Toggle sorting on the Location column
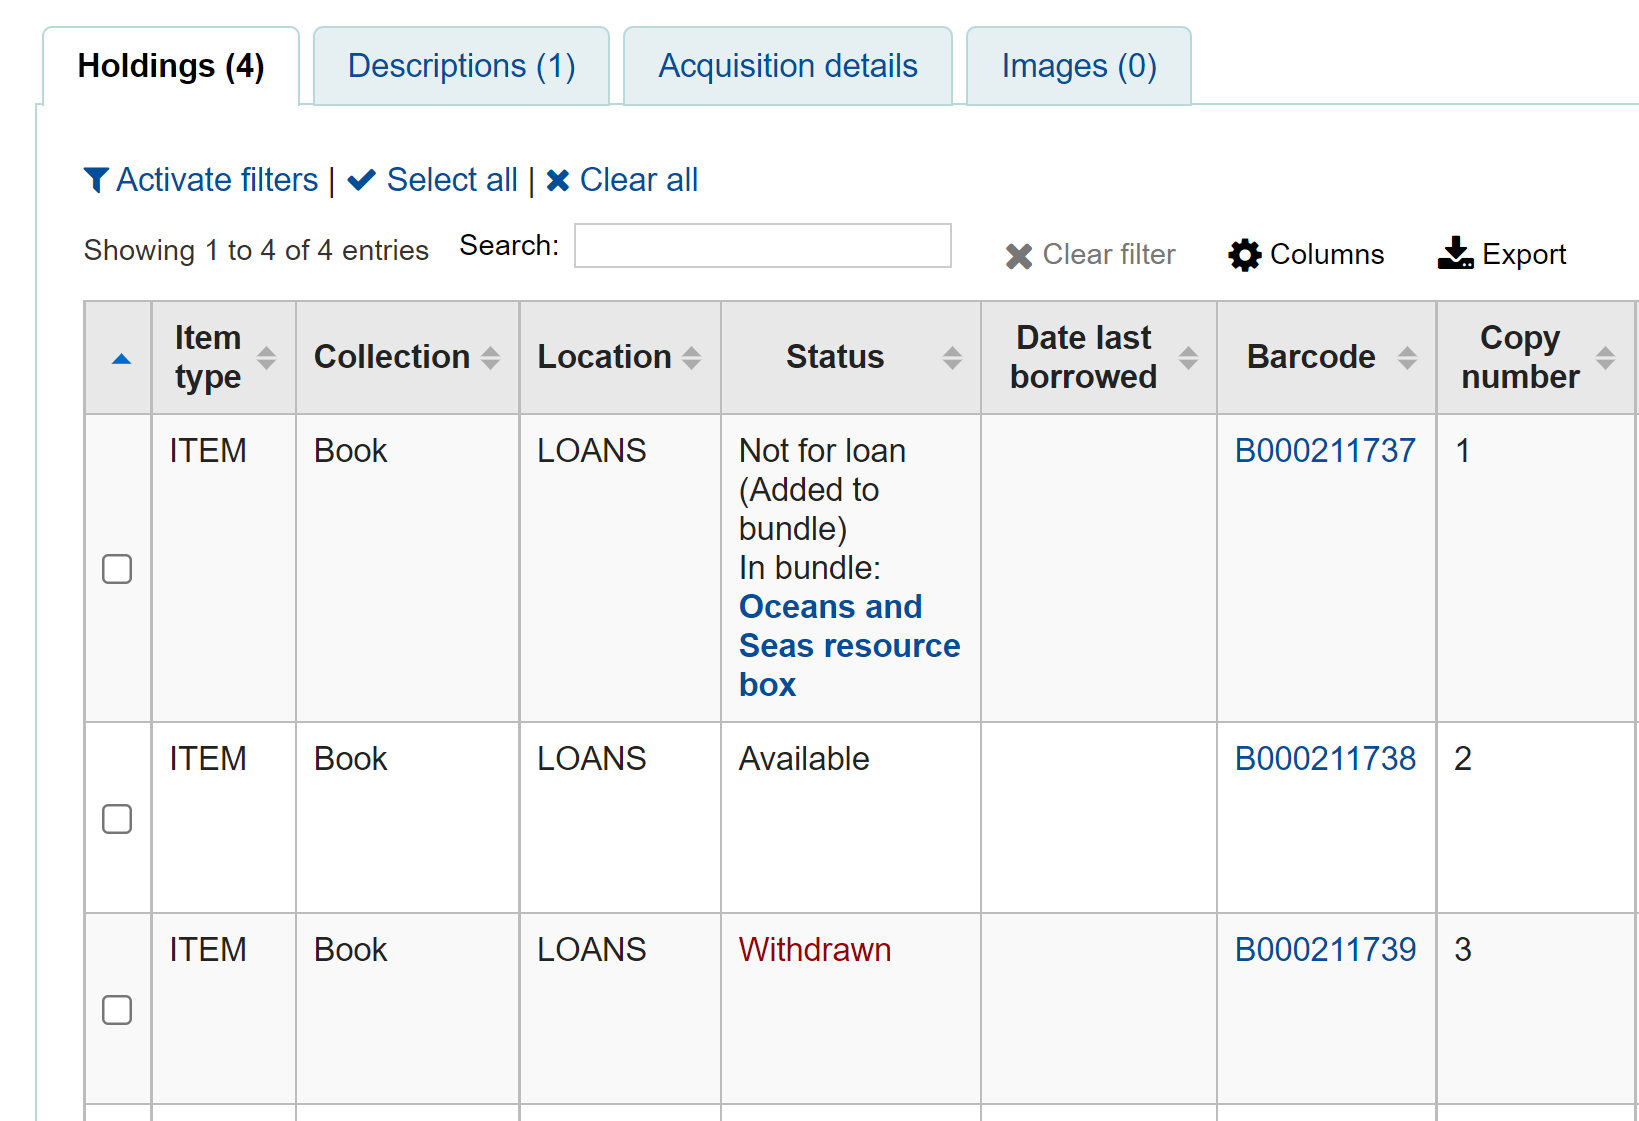This screenshot has height=1121, width=1639. pos(692,357)
